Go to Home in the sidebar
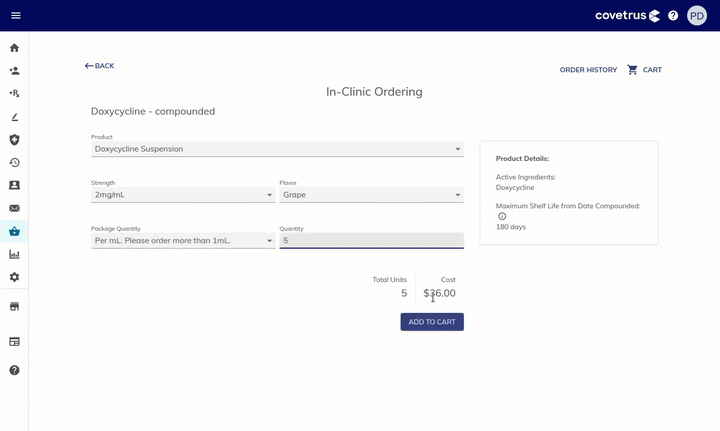 click(x=14, y=48)
